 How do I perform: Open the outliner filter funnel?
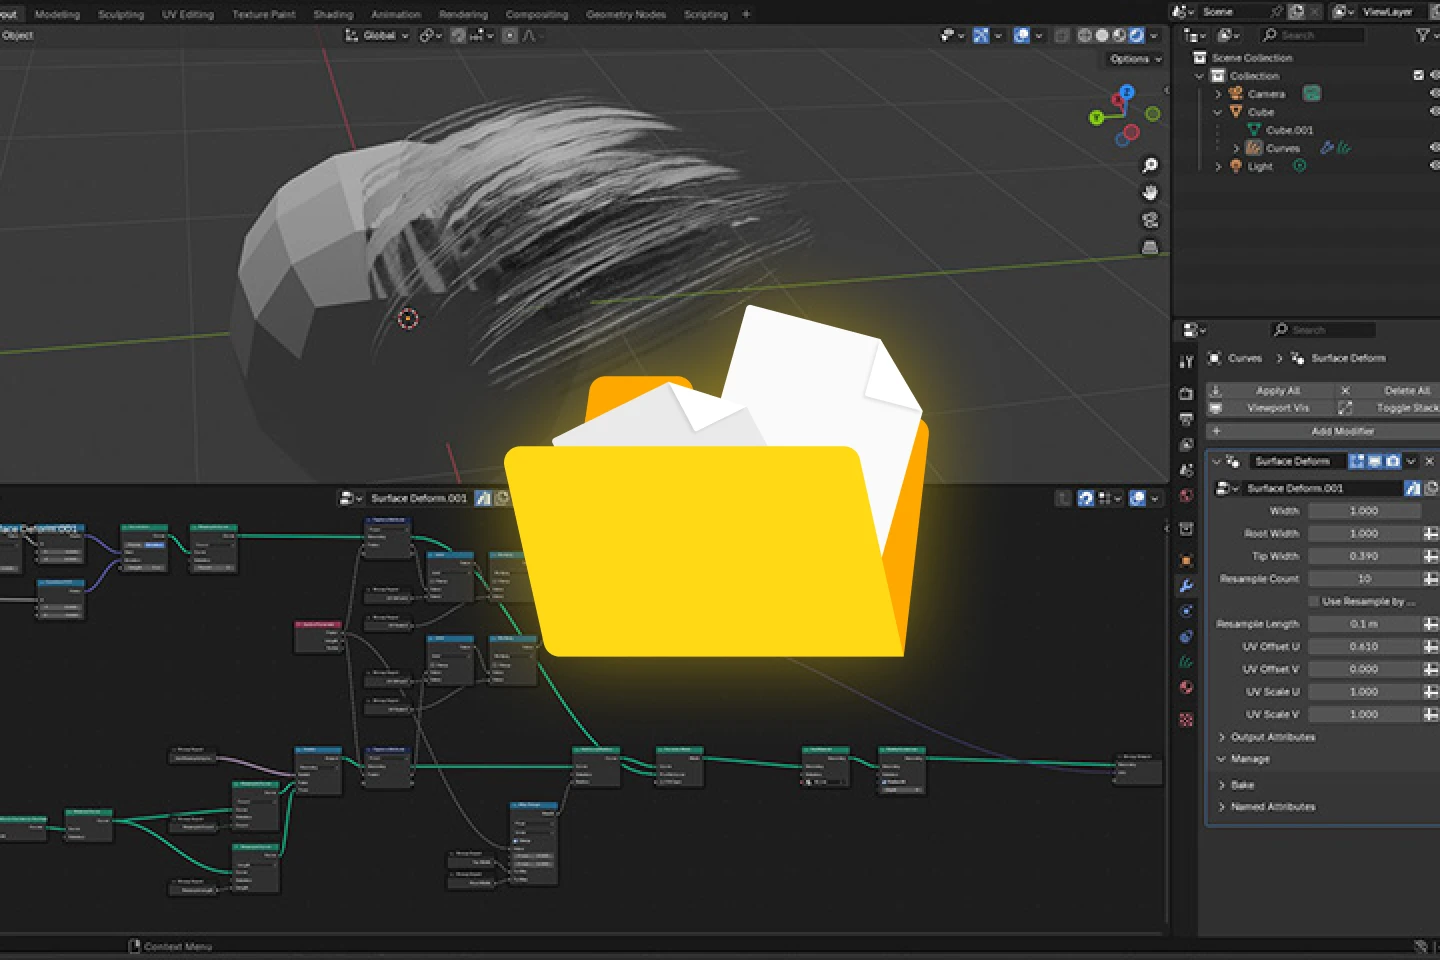[x=1422, y=35]
